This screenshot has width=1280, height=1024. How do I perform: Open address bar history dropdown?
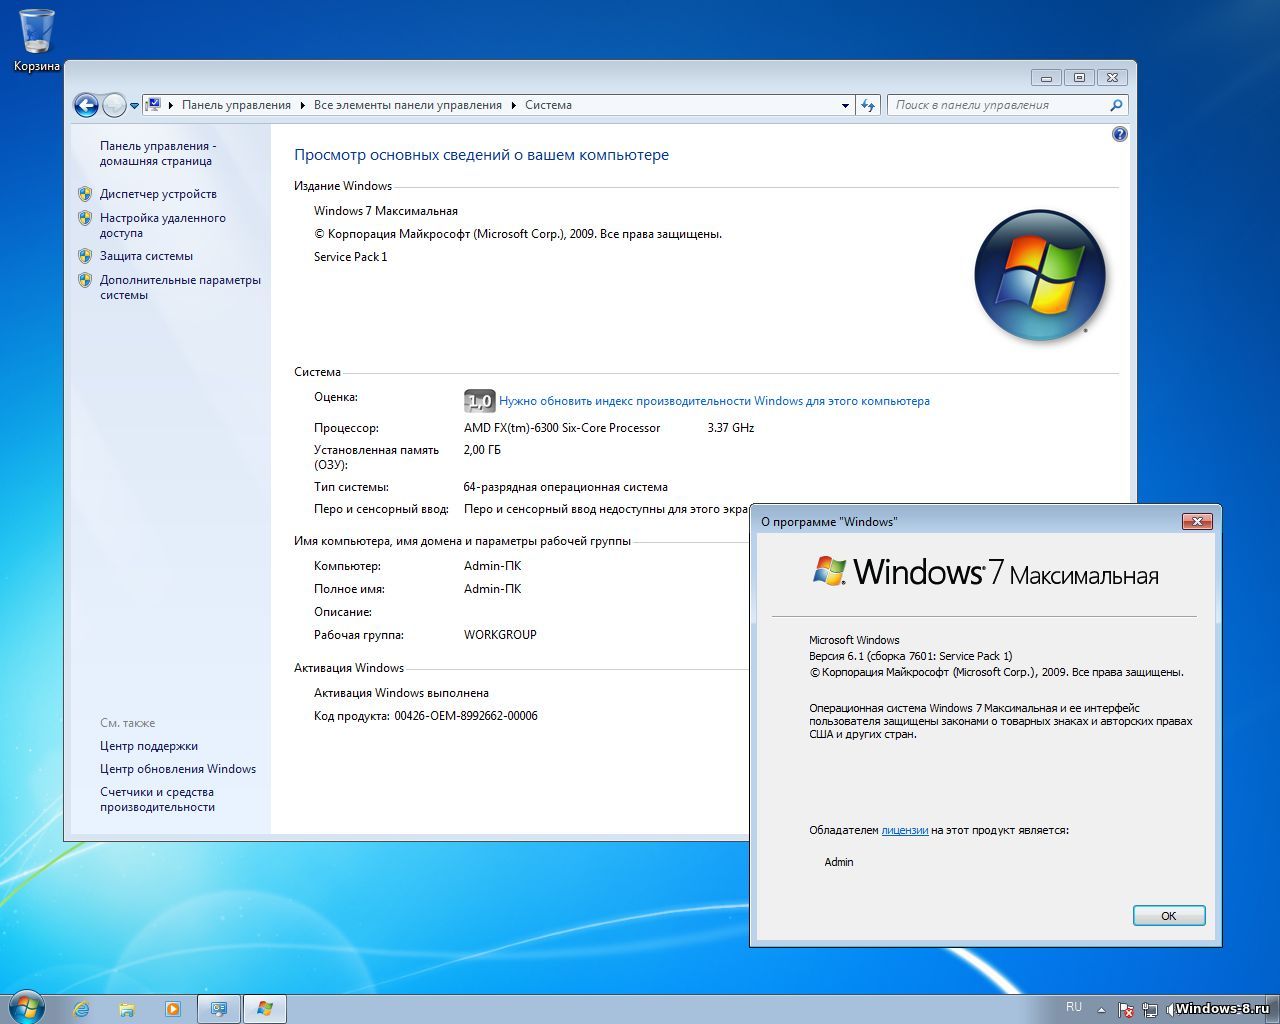[845, 105]
